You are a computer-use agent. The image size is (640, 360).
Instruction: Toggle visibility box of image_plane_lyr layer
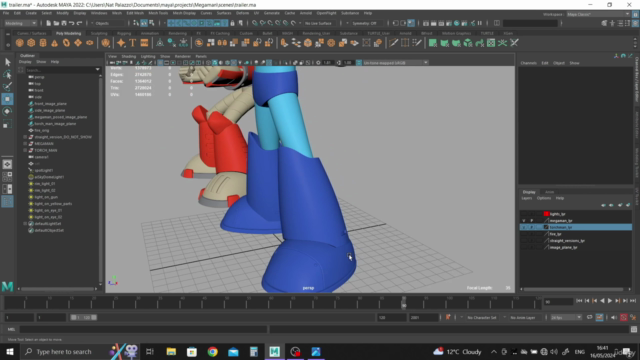[524, 247]
